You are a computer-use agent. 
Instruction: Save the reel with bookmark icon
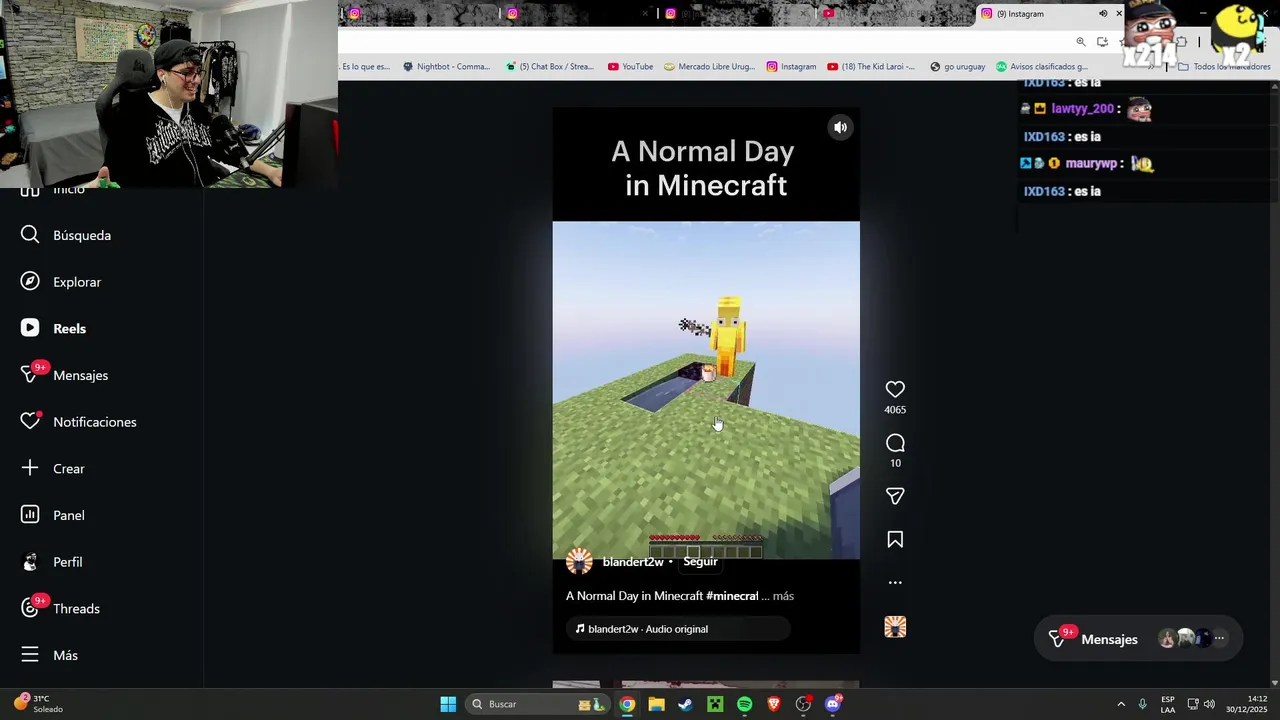click(x=895, y=540)
